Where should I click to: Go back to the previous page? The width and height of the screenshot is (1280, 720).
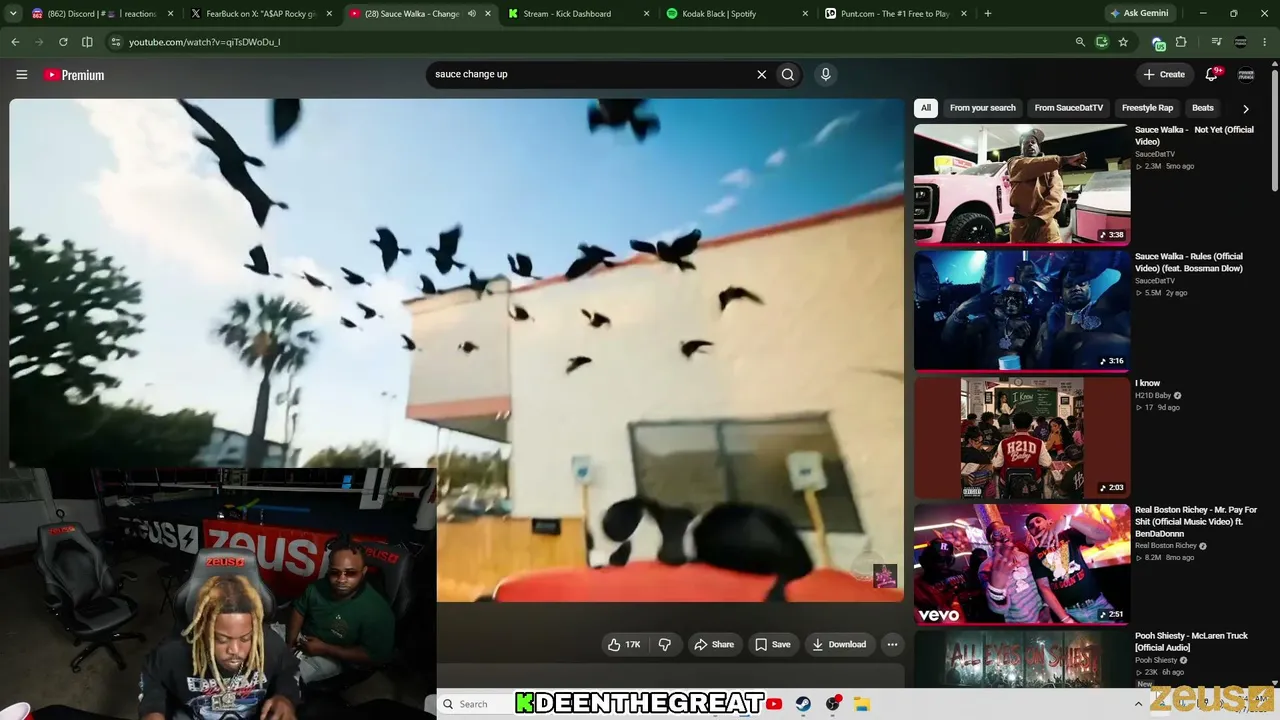tap(15, 42)
